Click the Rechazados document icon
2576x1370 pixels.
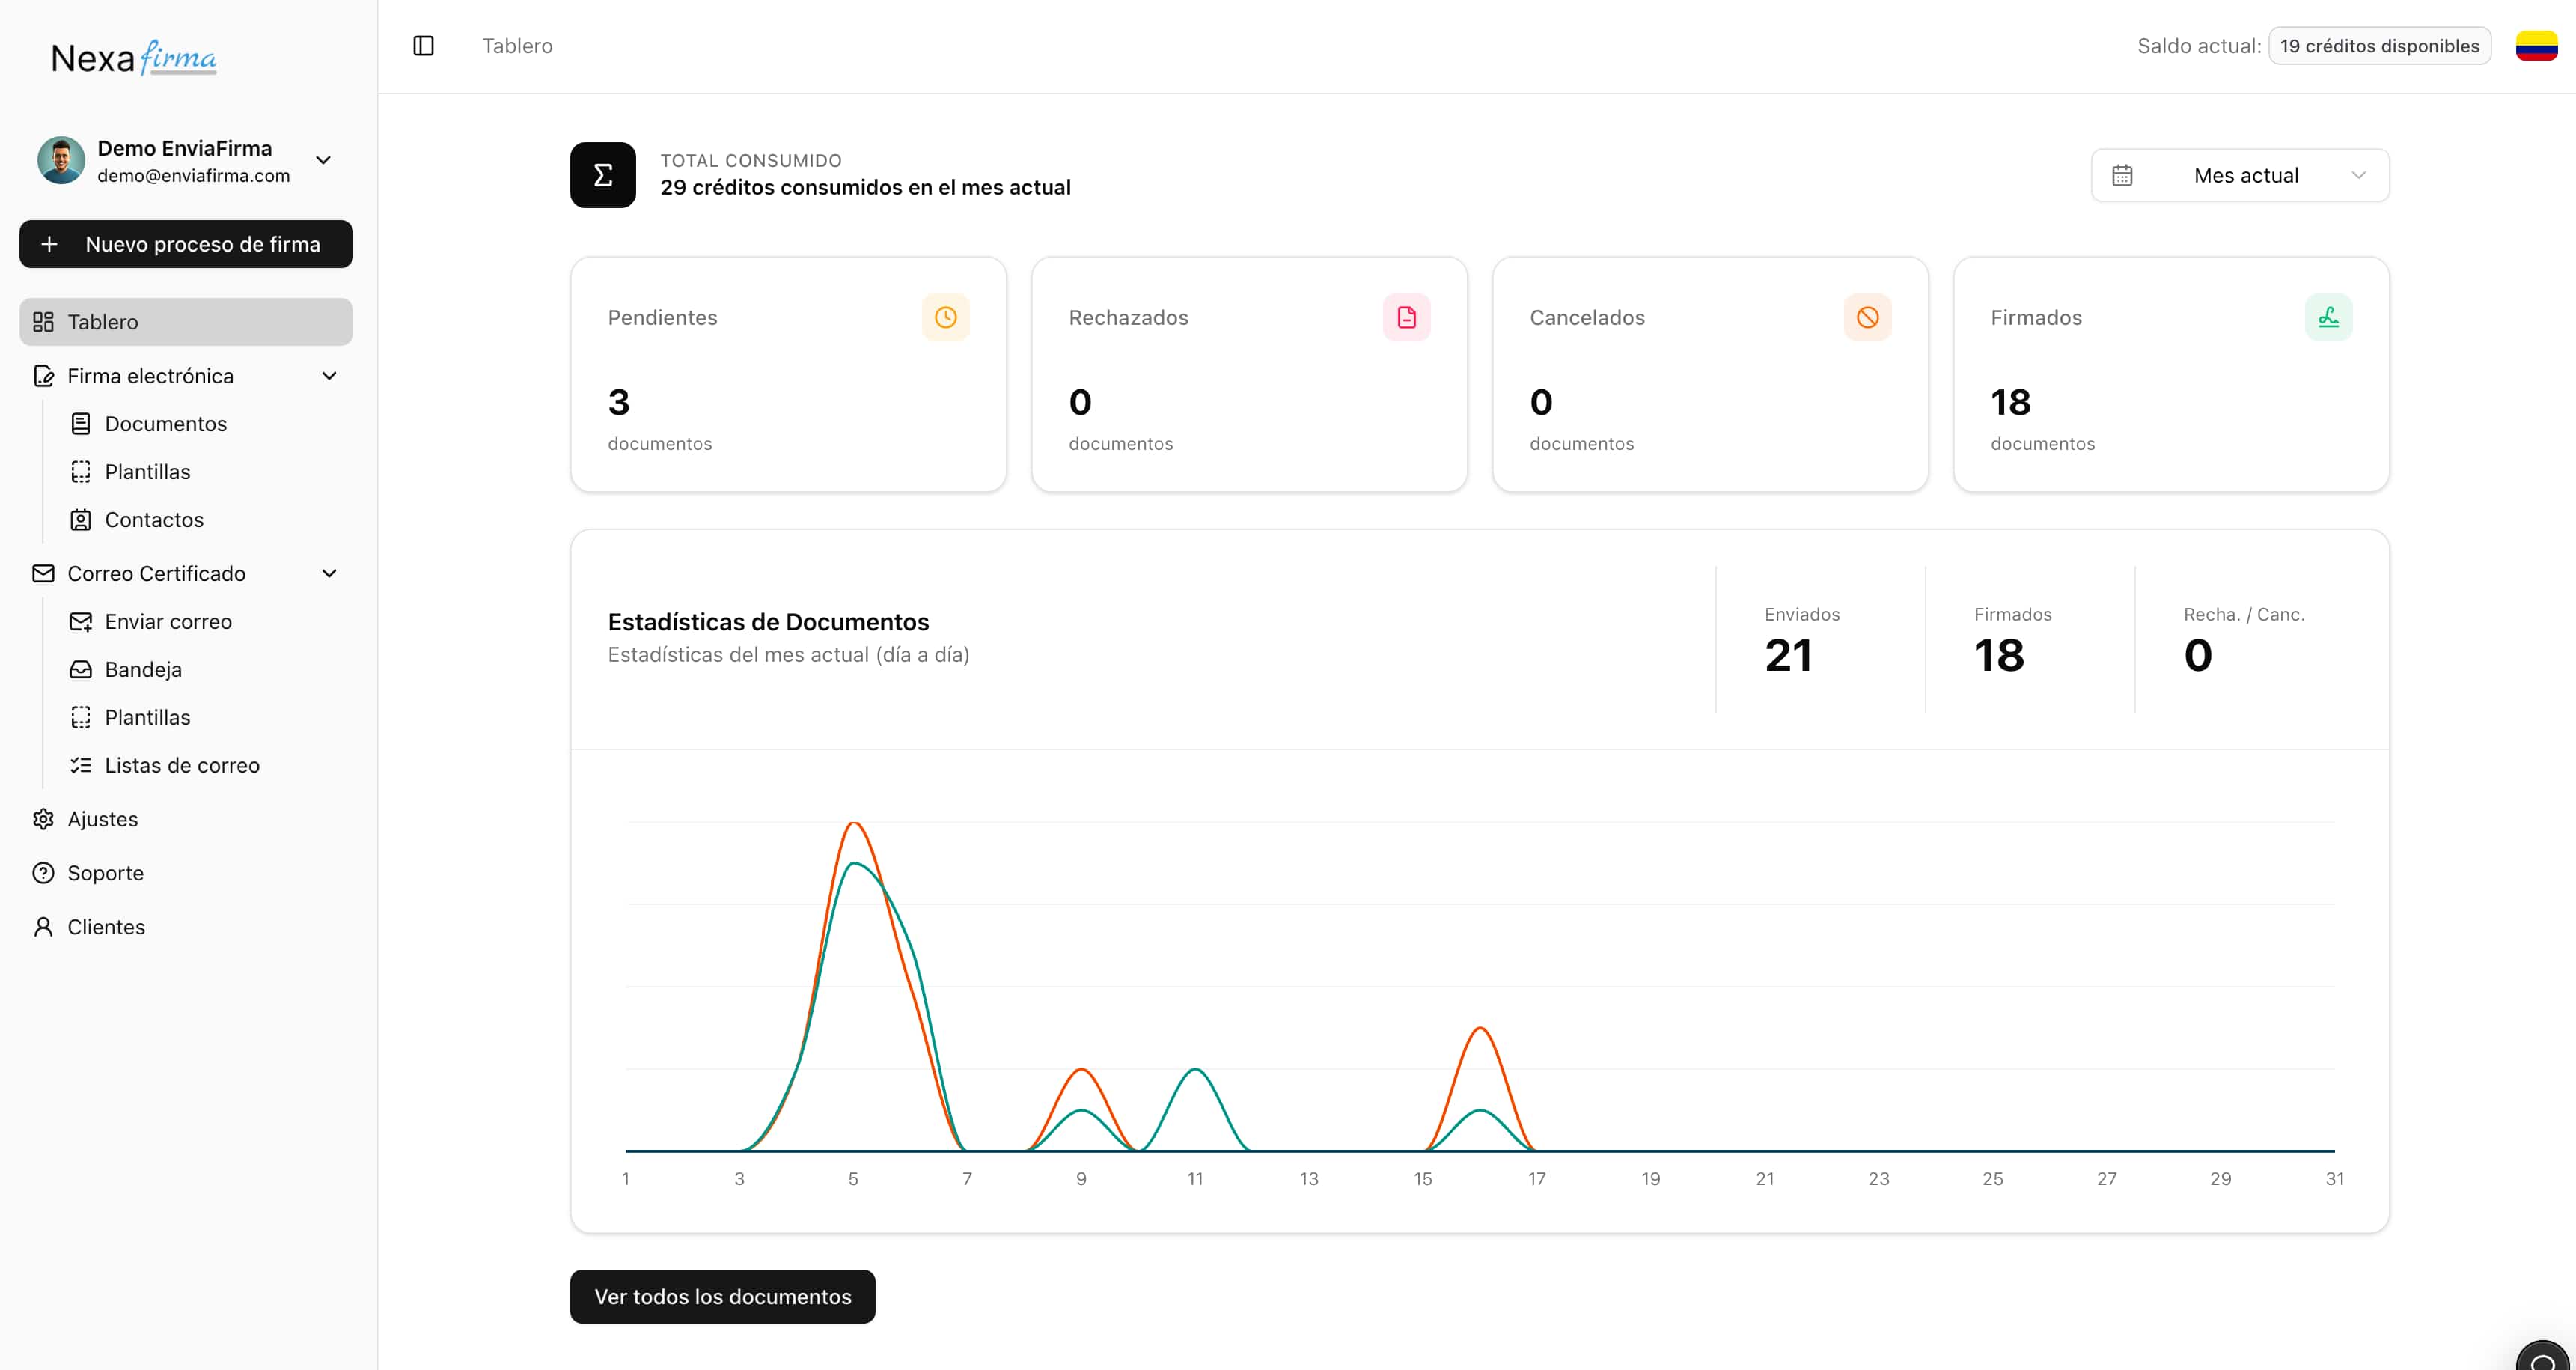point(1406,317)
